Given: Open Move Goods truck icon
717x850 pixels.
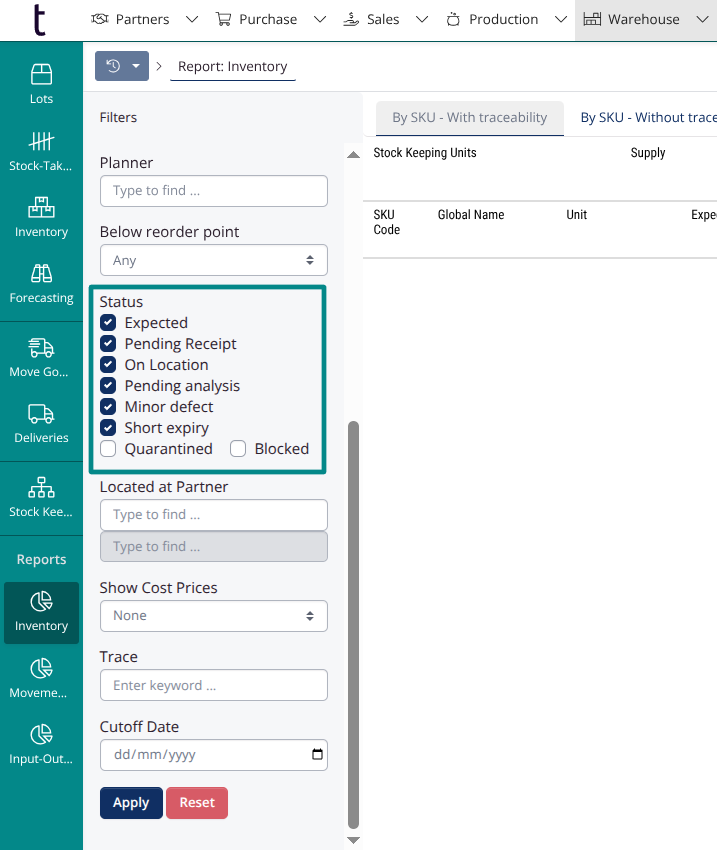Looking at the screenshot, I should [x=41, y=348].
